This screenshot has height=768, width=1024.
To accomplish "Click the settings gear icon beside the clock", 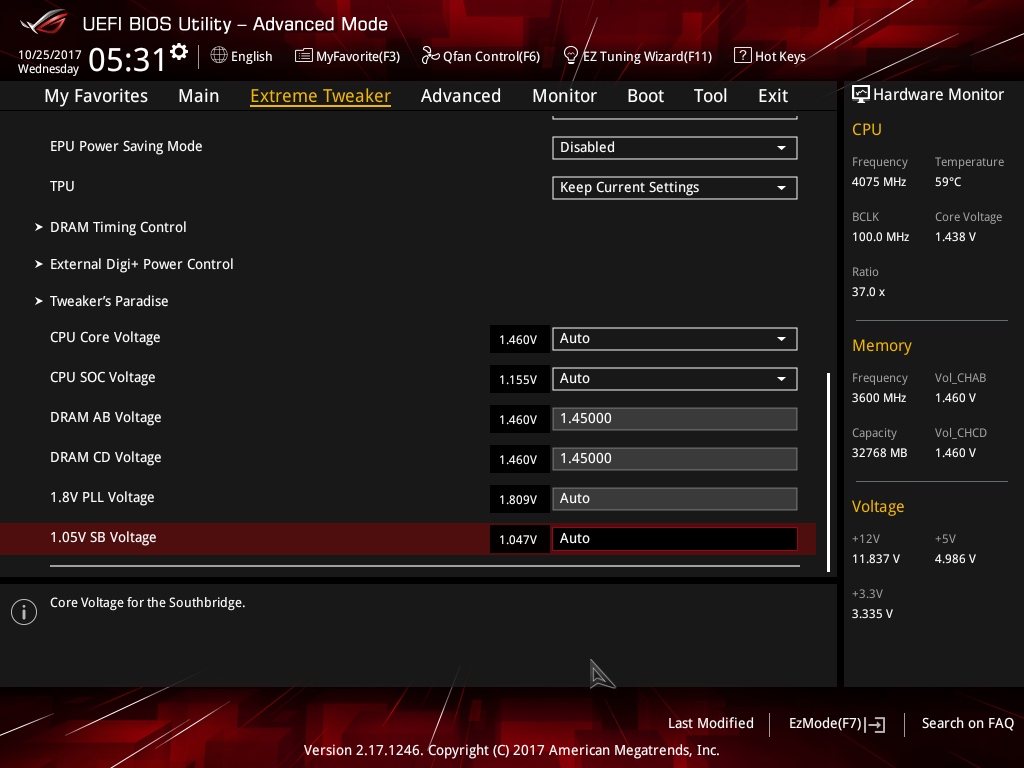I will point(179,52).
